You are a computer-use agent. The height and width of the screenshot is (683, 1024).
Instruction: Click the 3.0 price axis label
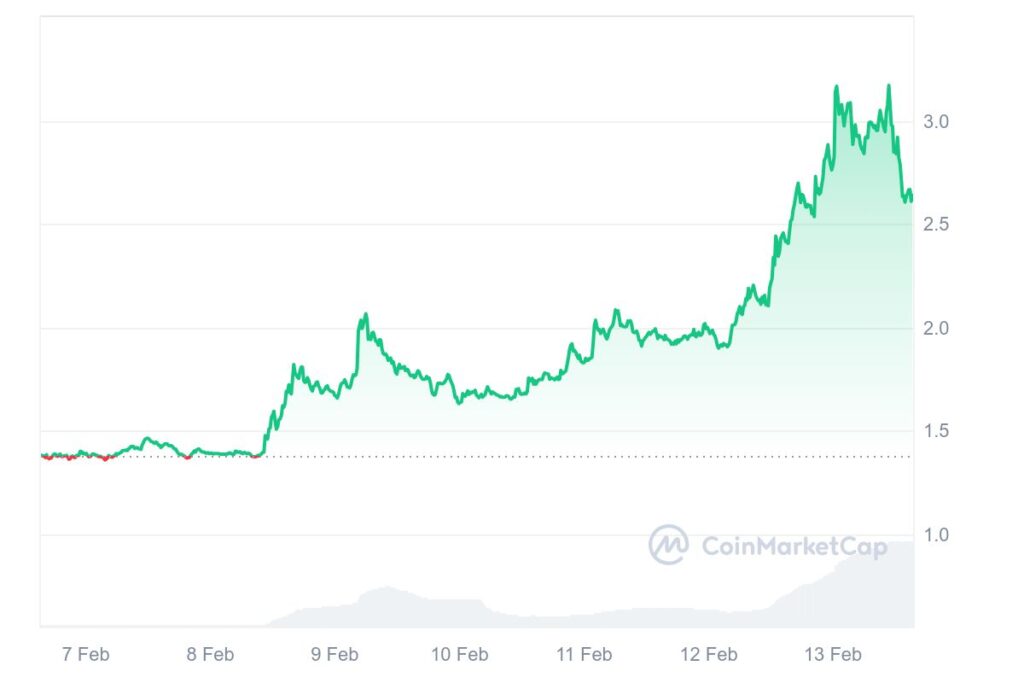(936, 122)
